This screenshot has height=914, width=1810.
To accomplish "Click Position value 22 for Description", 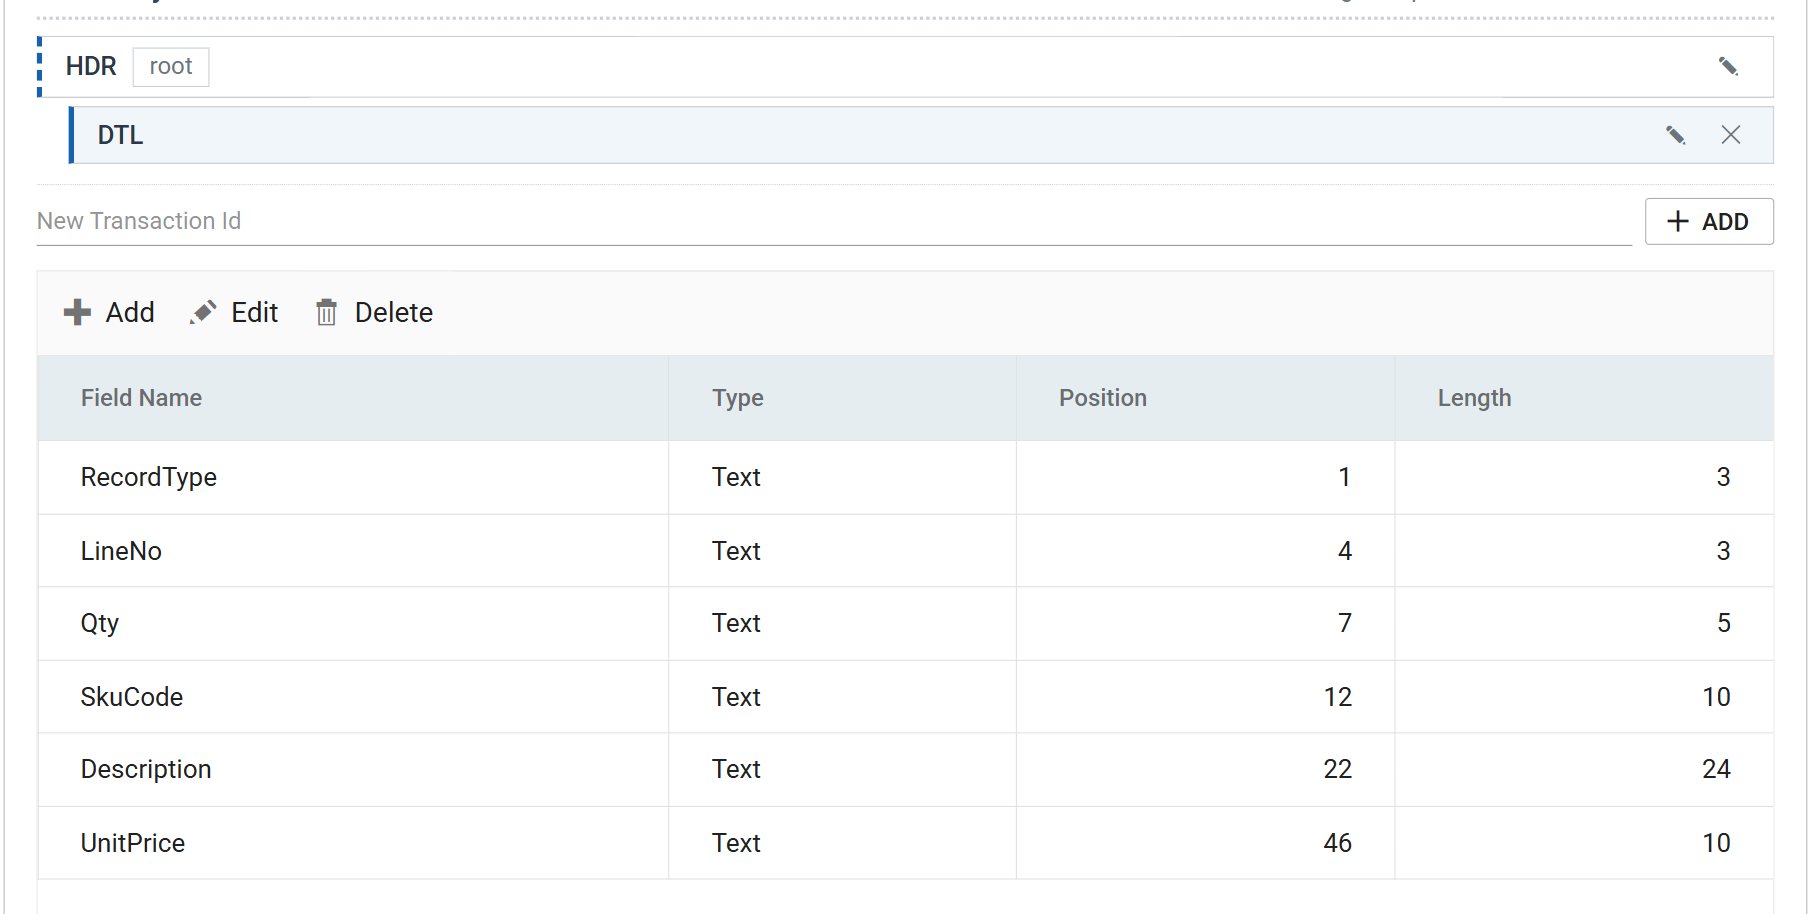I will (1338, 769).
